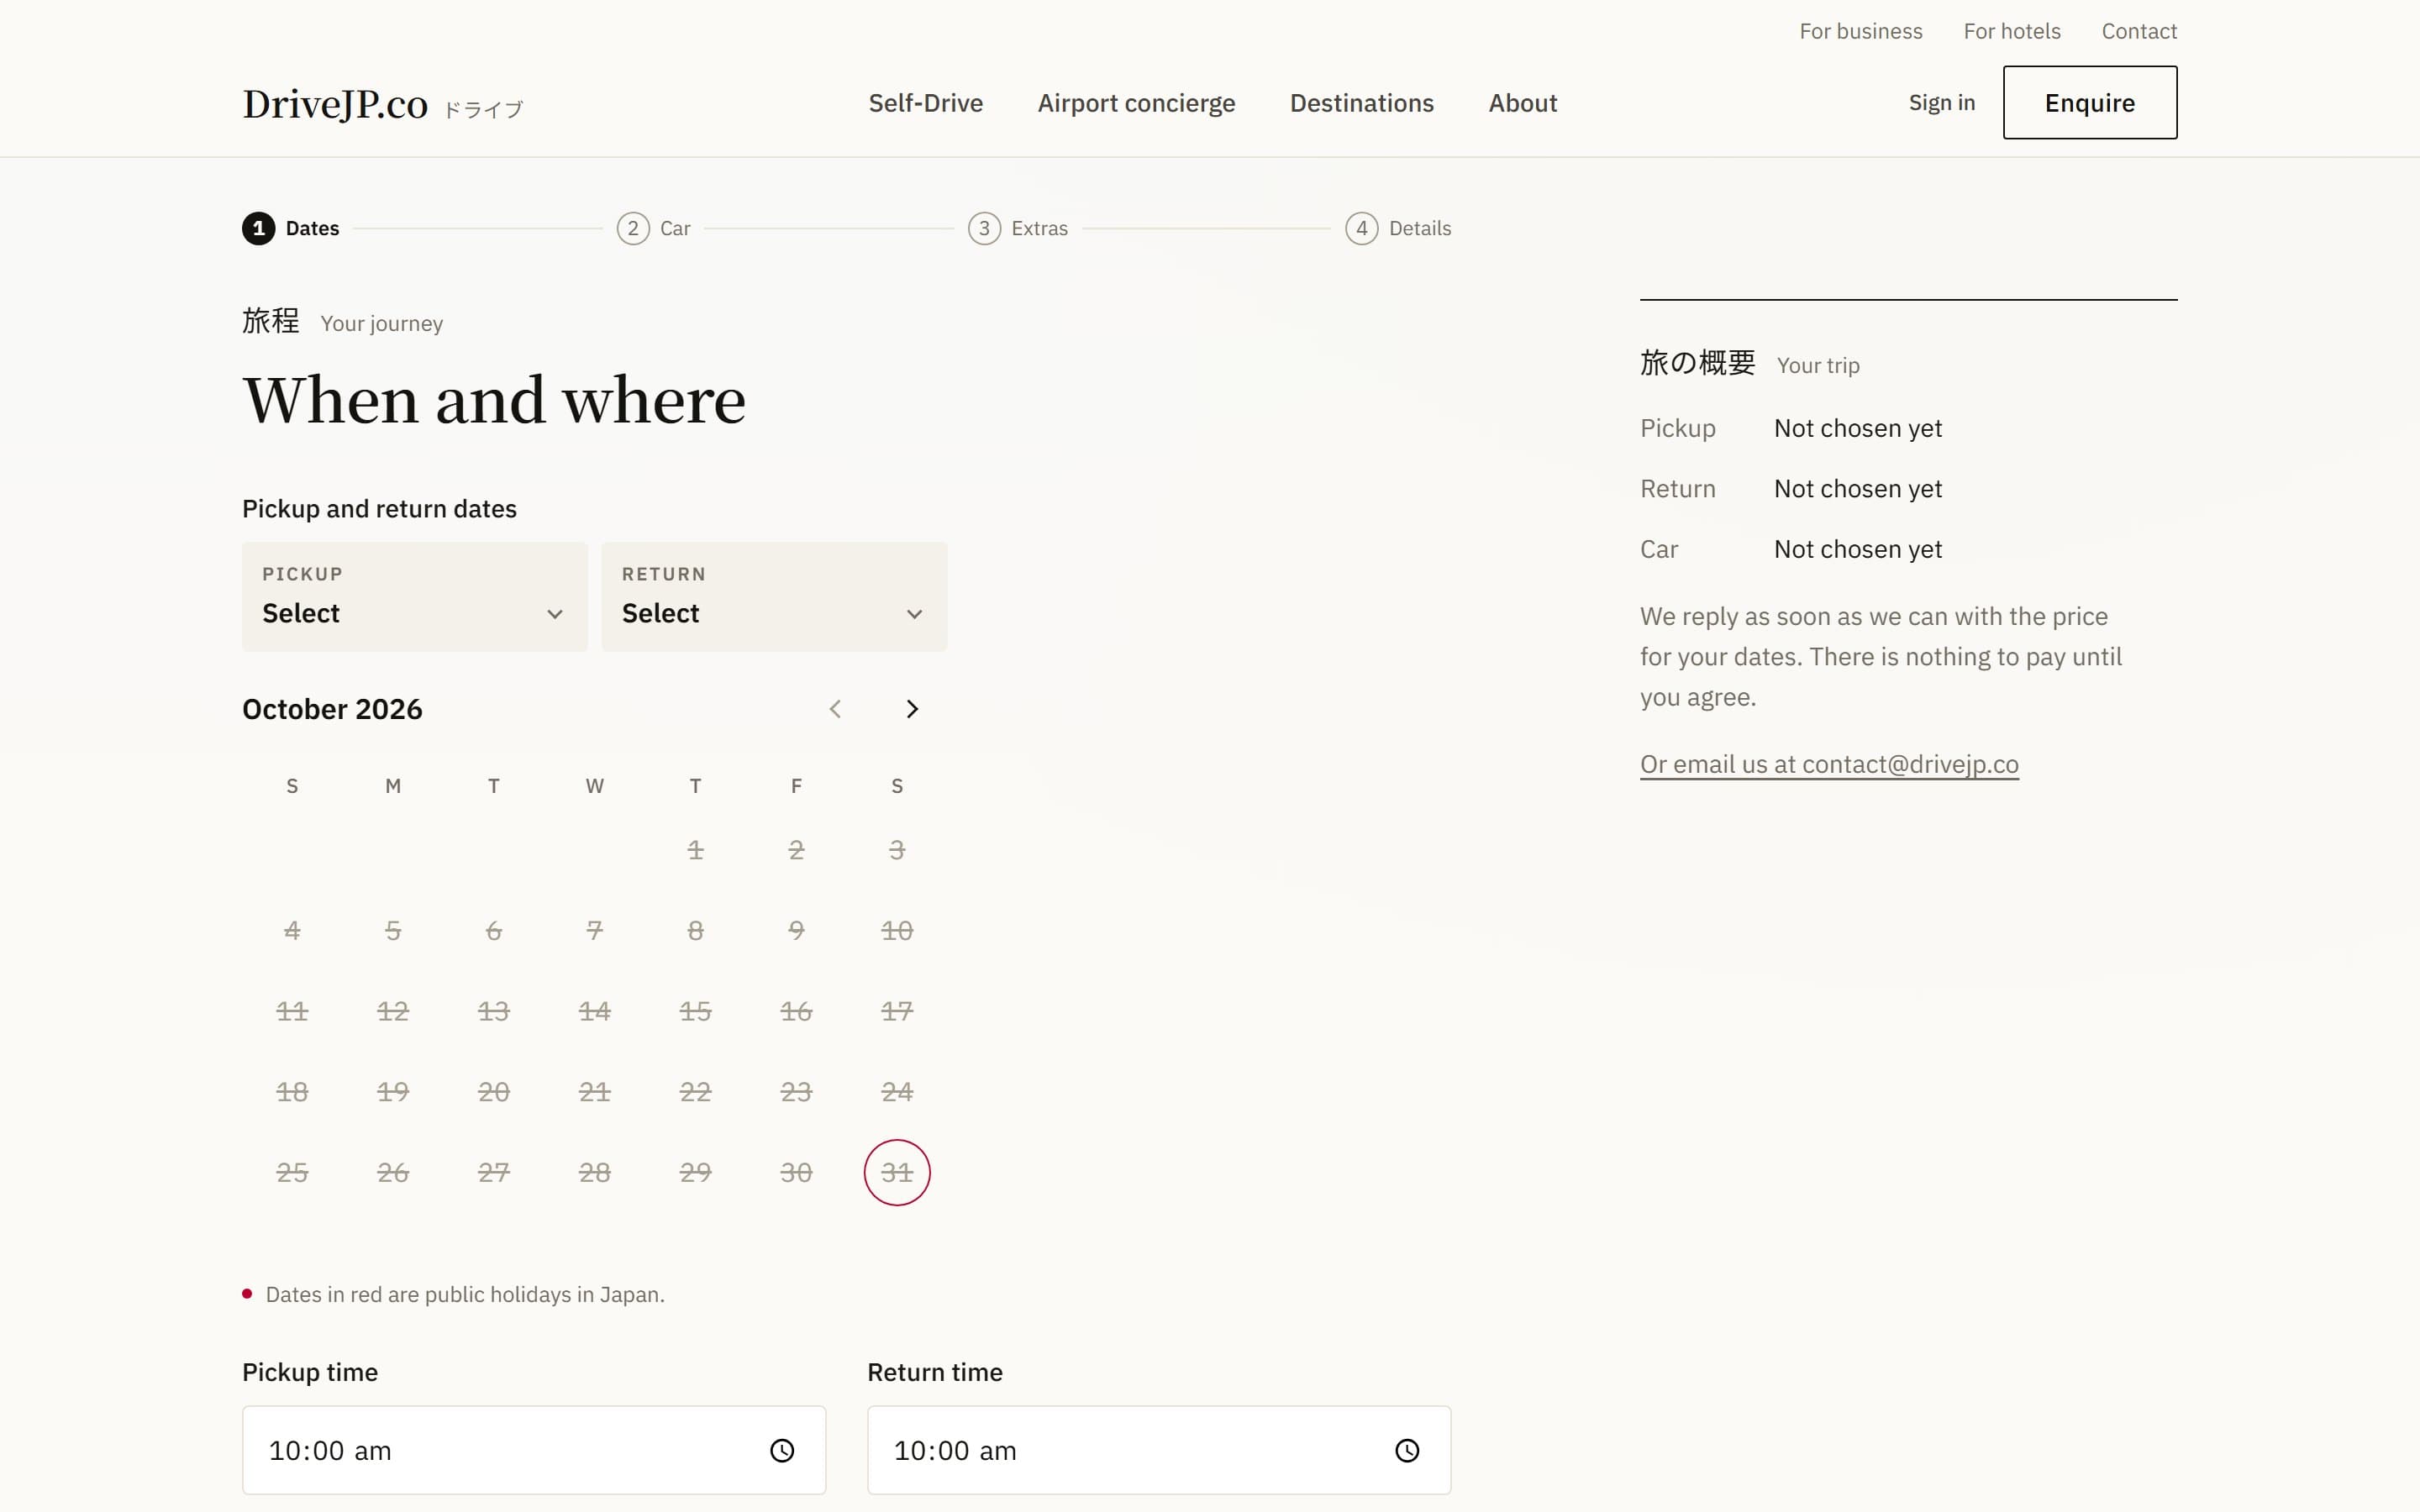Select October 12 in the calendar grid

pos(393,1012)
